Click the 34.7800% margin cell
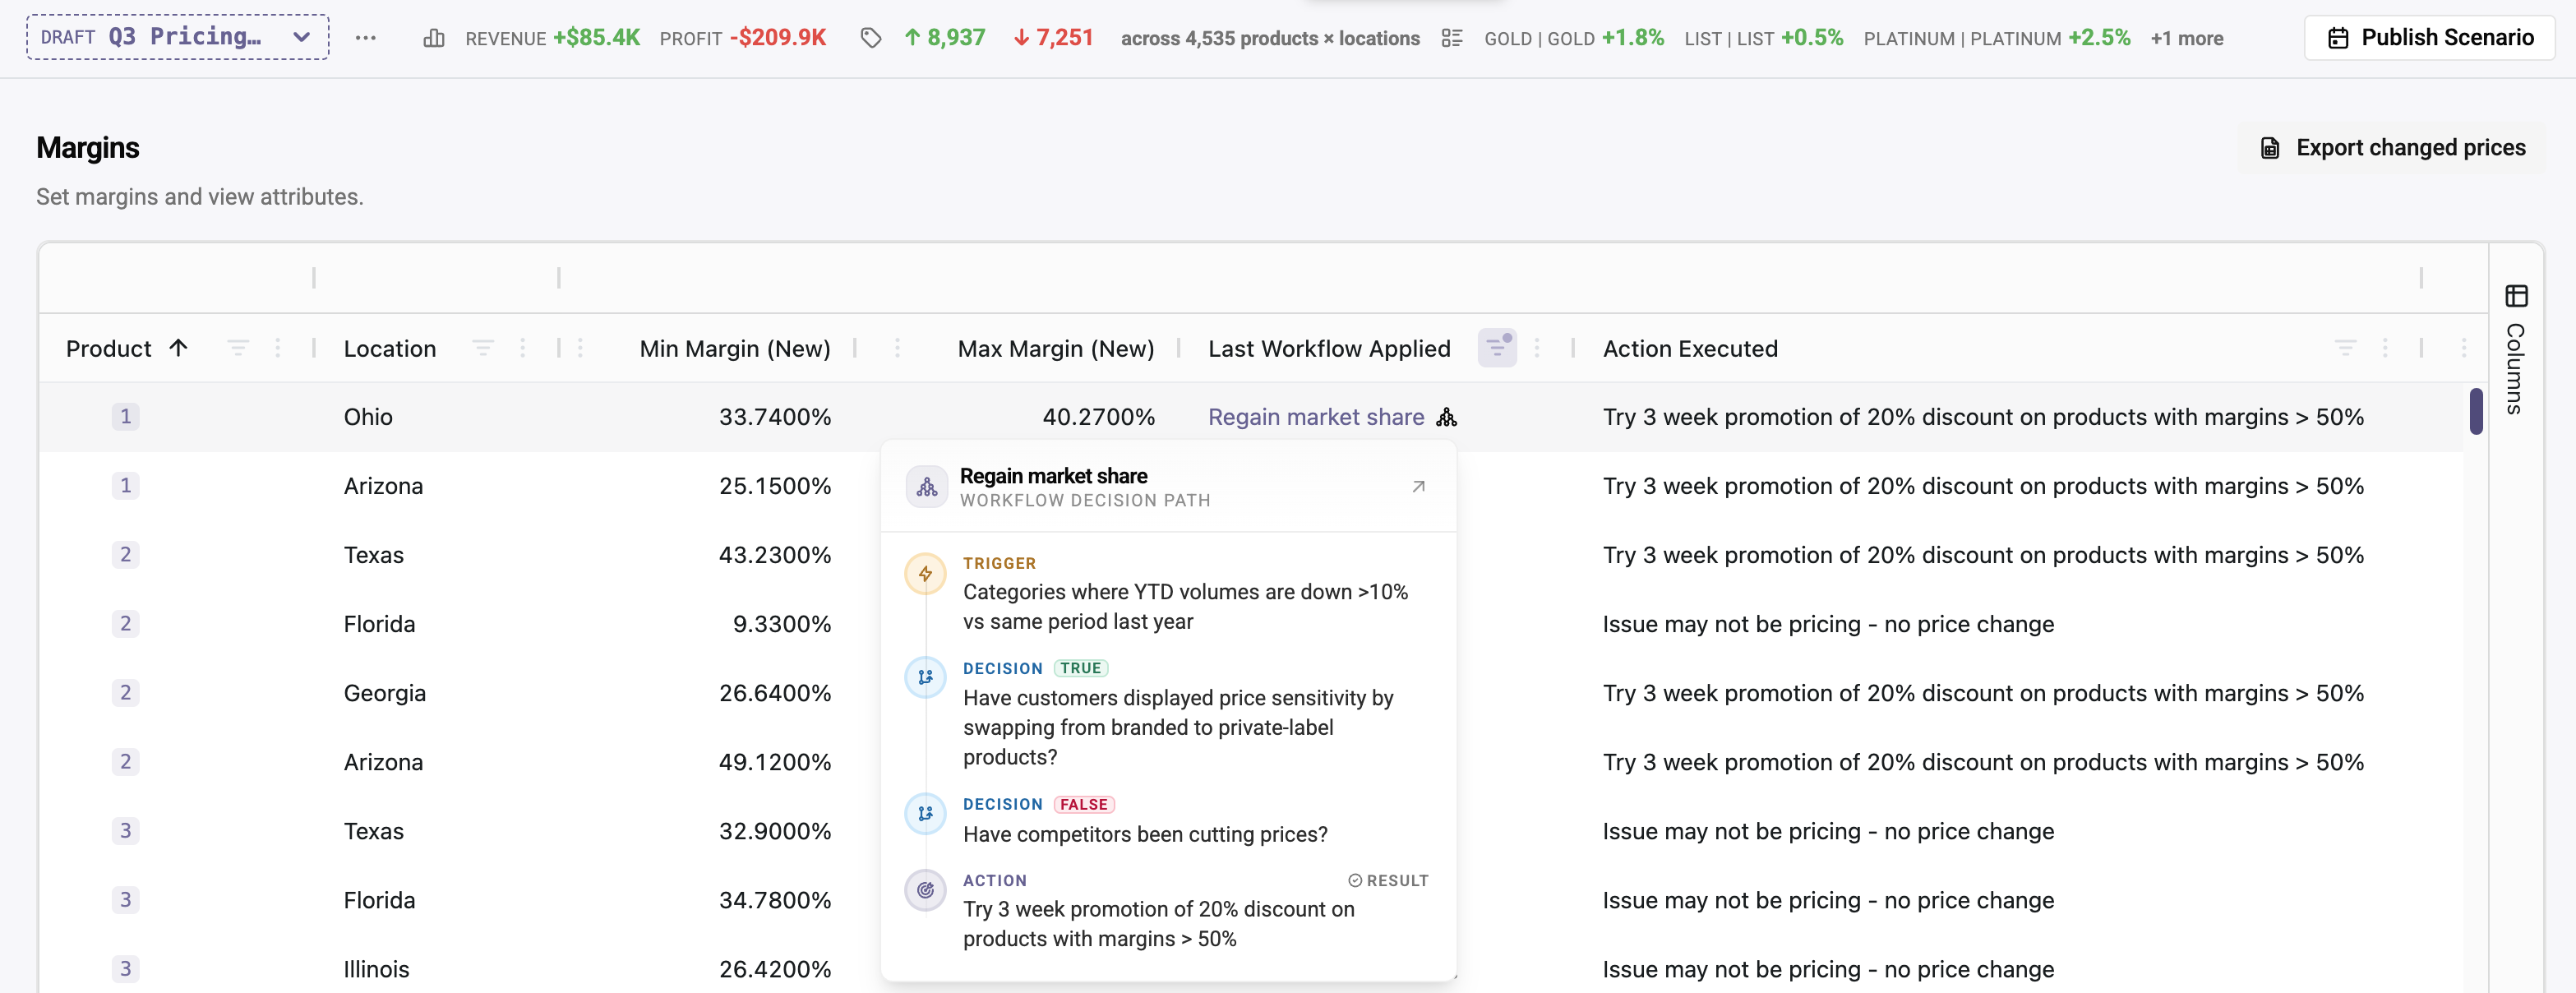This screenshot has height=993, width=2576. (775, 900)
